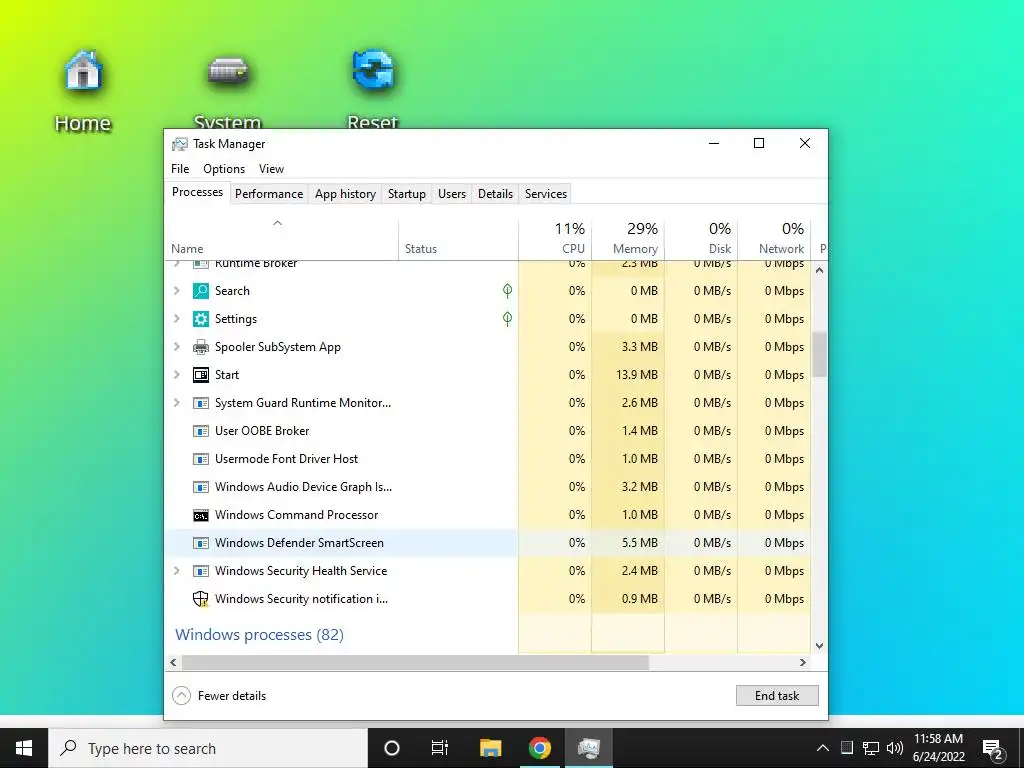1024x768 pixels.
Task: Open the Reset desktop shortcut
Action: point(373,91)
